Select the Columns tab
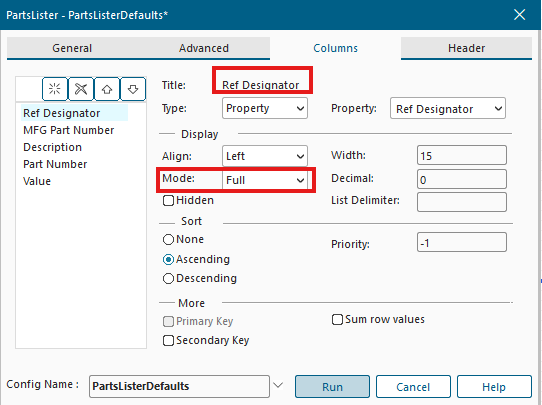 335,48
